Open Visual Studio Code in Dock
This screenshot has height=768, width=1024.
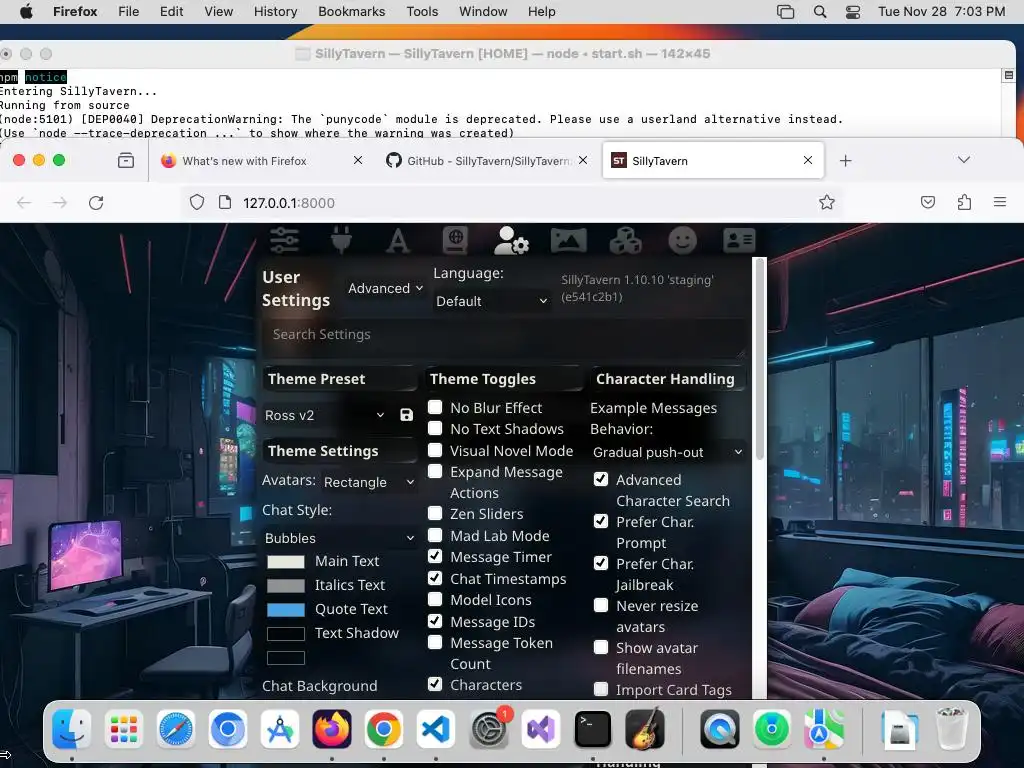pyautogui.click(x=436, y=729)
